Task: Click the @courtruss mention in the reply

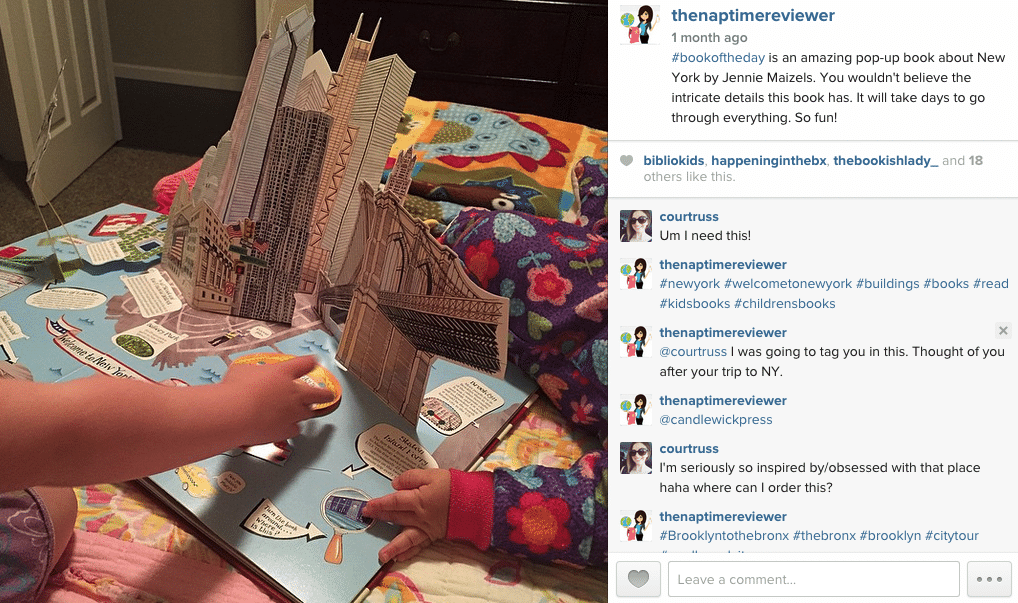Action: (693, 352)
